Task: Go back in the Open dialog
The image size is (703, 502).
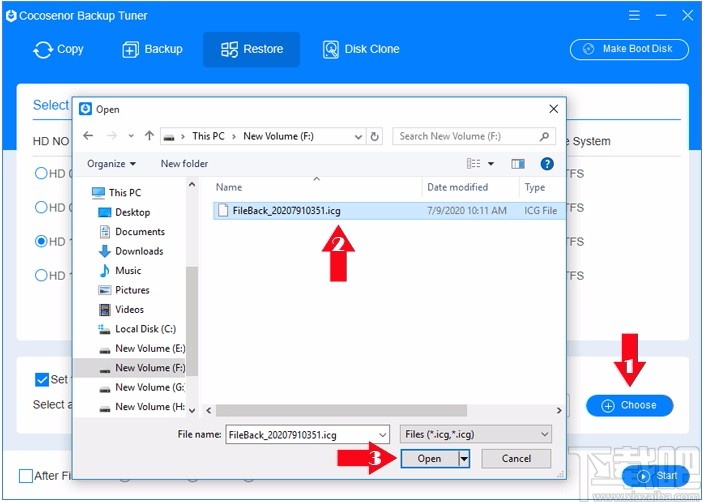Action: [88, 136]
